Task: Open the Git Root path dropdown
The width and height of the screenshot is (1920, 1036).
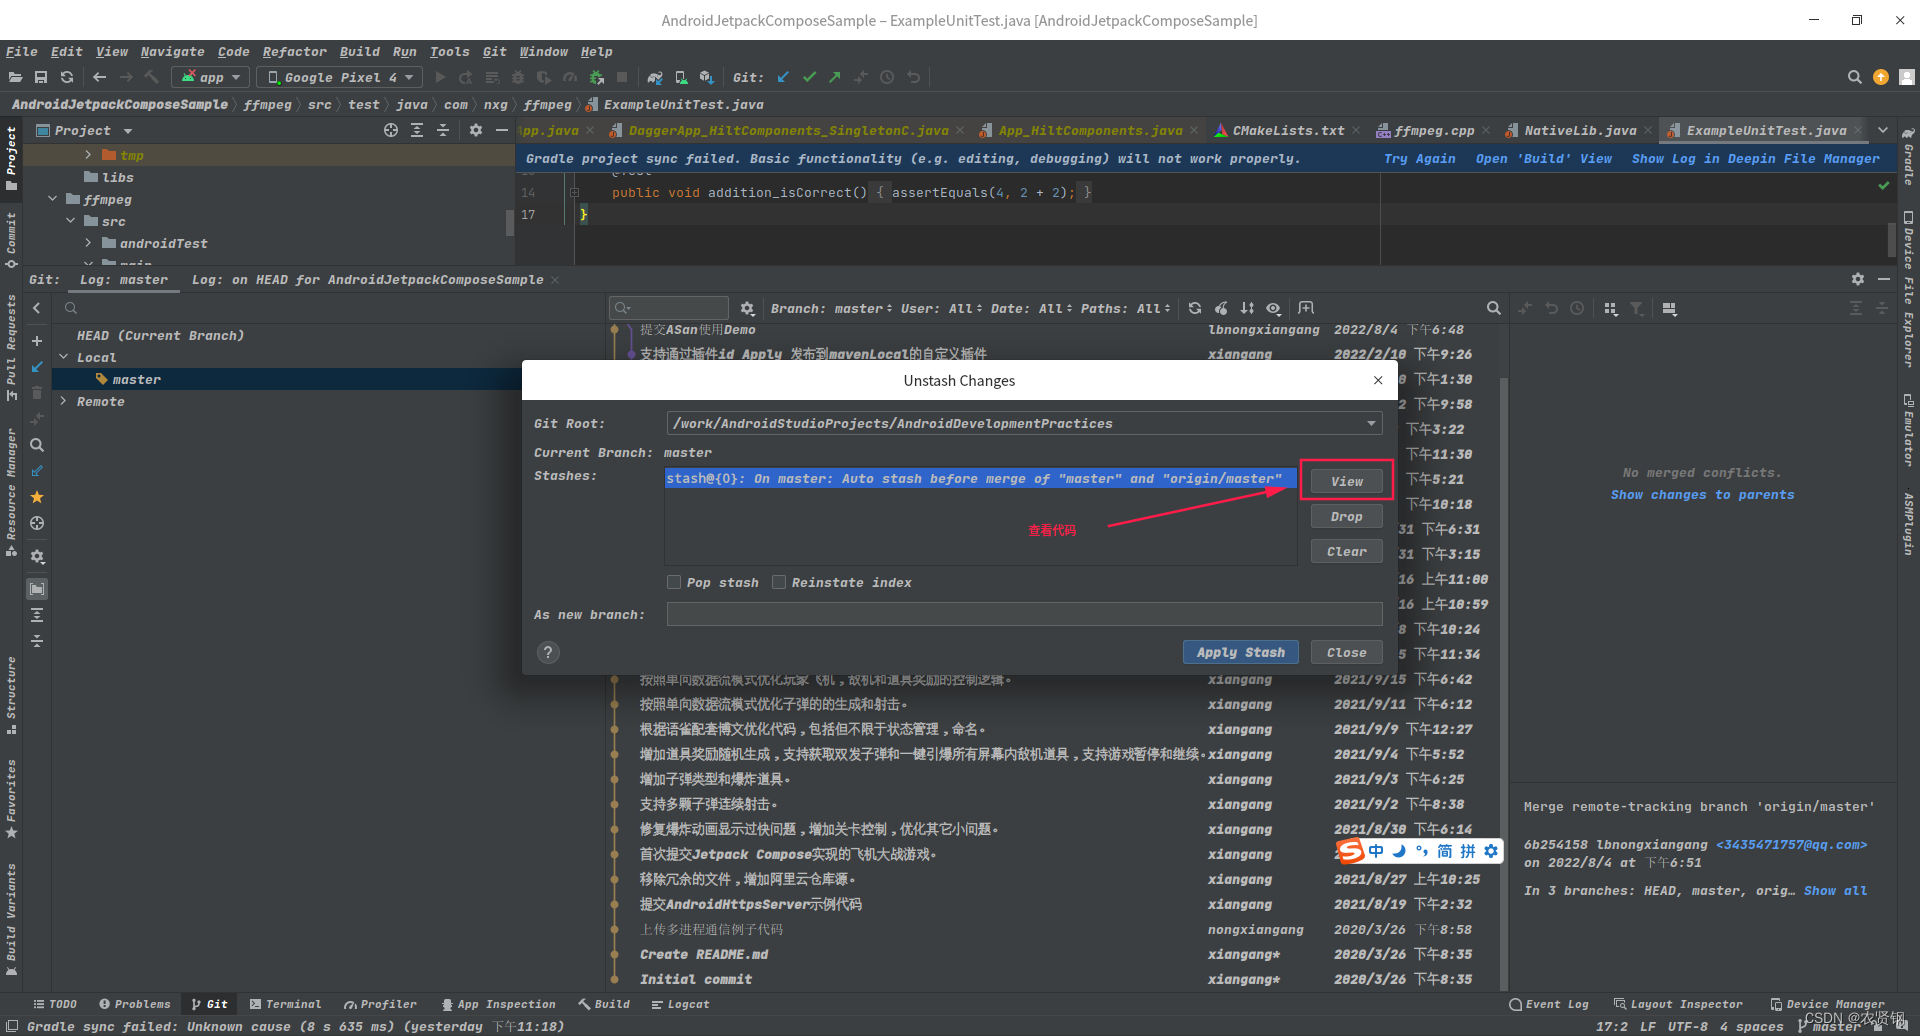Action: pos(1371,423)
